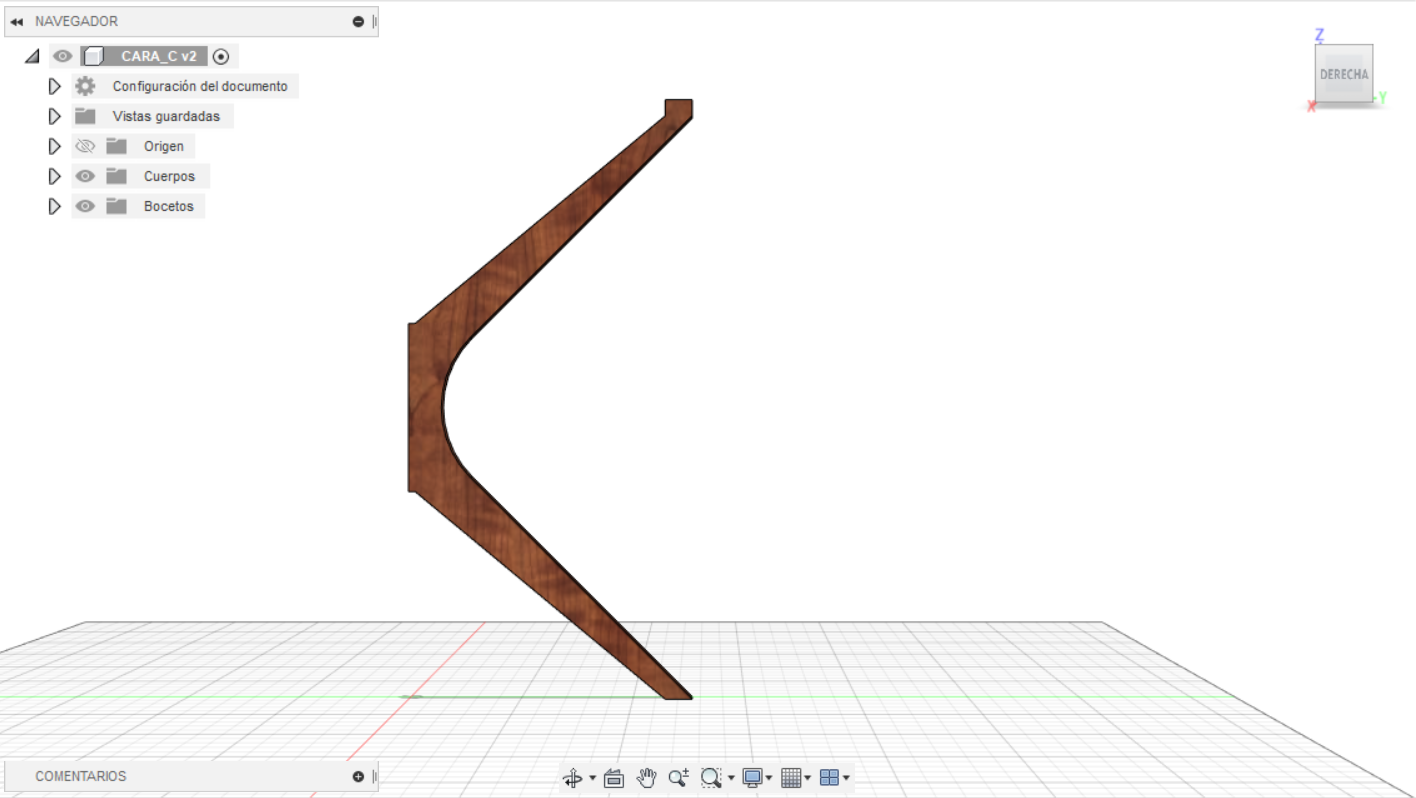
Task: Open the Grid and Snaps icon
Action: pos(791,777)
